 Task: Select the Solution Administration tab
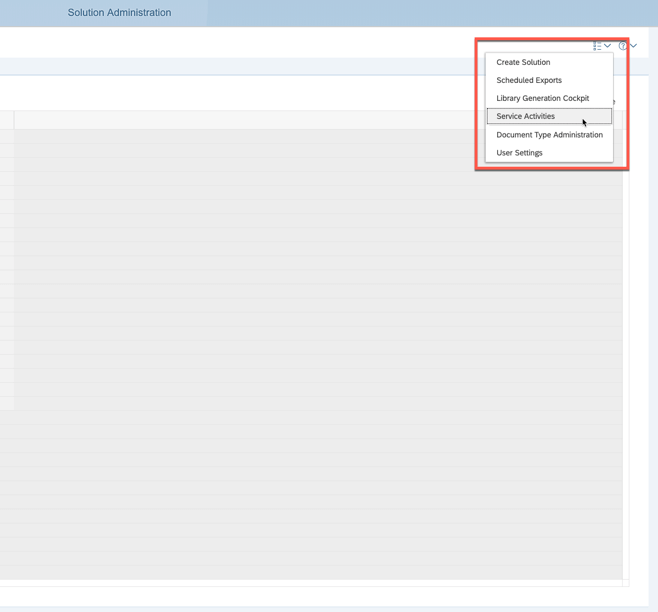(x=120, y=13)
